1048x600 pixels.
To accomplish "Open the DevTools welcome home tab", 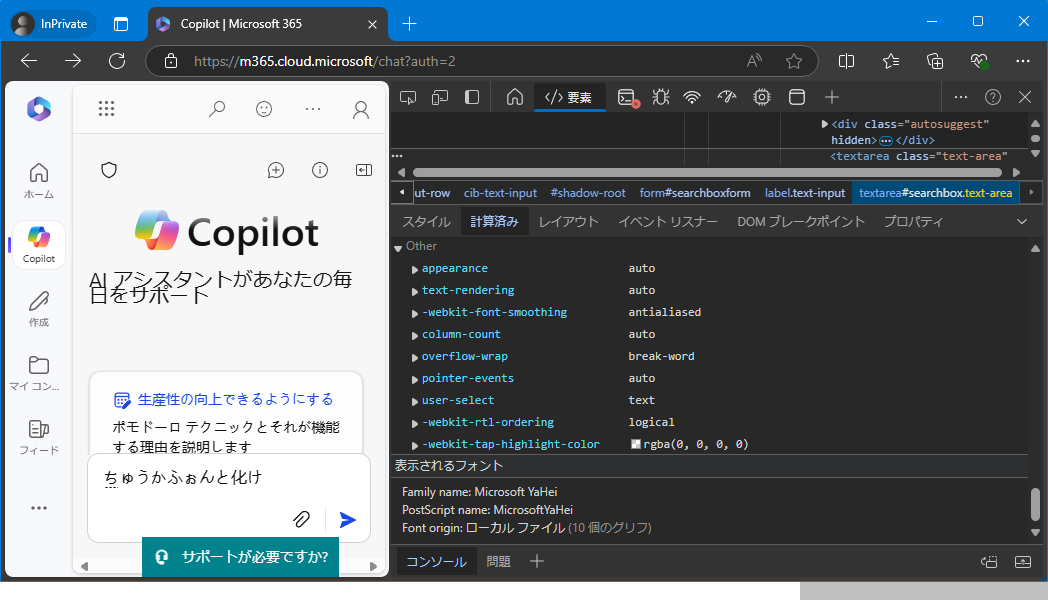I will 515,98.
